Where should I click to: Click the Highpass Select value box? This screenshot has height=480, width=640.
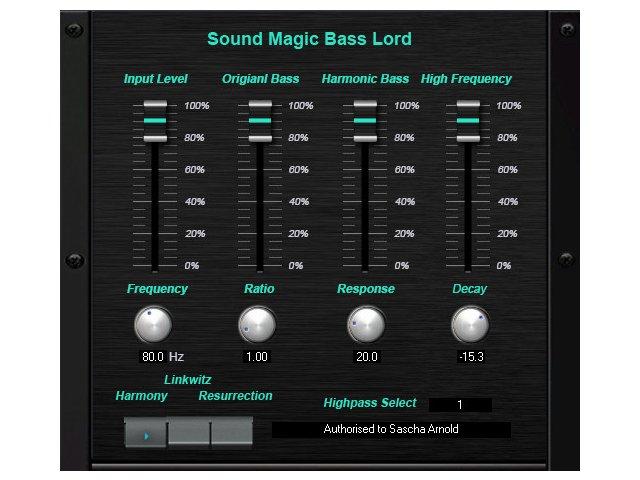460,405
